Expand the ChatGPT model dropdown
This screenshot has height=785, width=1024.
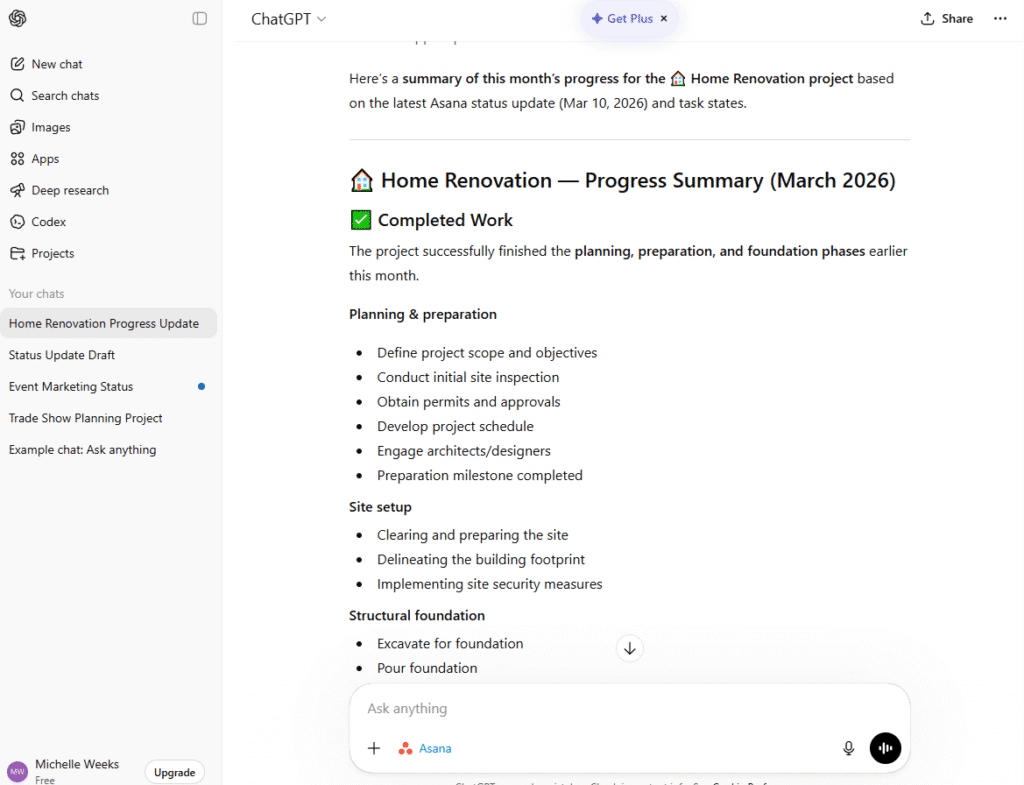click(x=288, y=19)
